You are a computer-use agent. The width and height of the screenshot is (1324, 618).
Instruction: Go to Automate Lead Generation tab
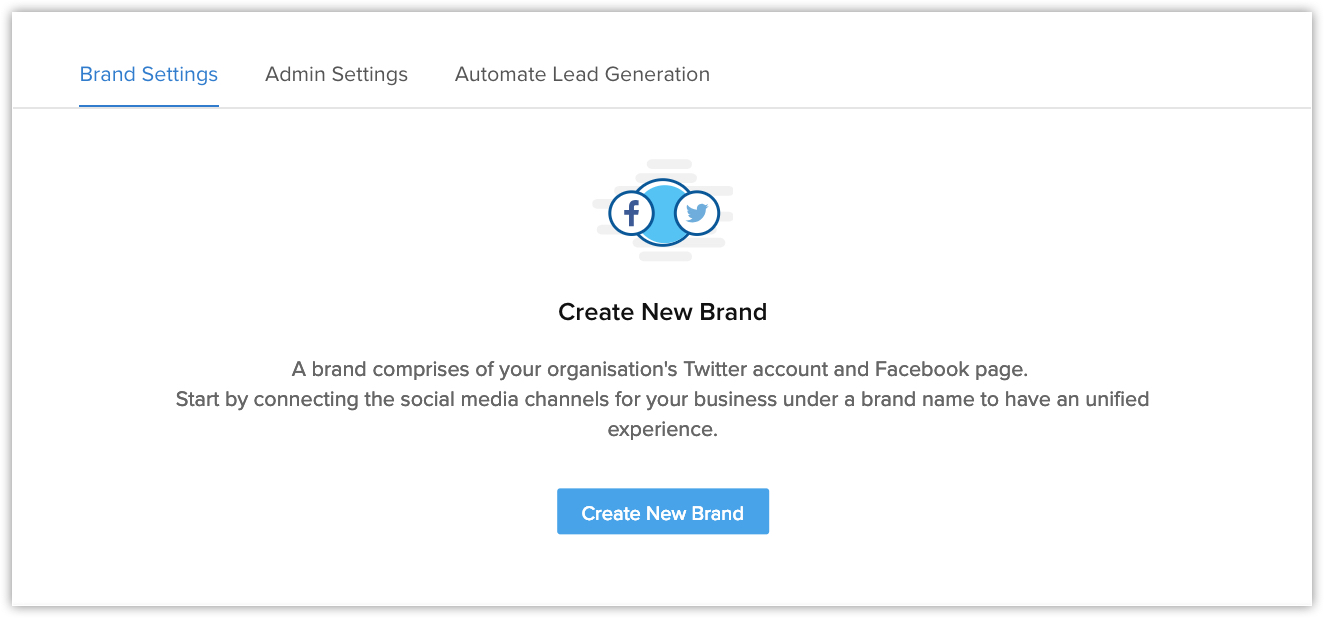[582, 74]
